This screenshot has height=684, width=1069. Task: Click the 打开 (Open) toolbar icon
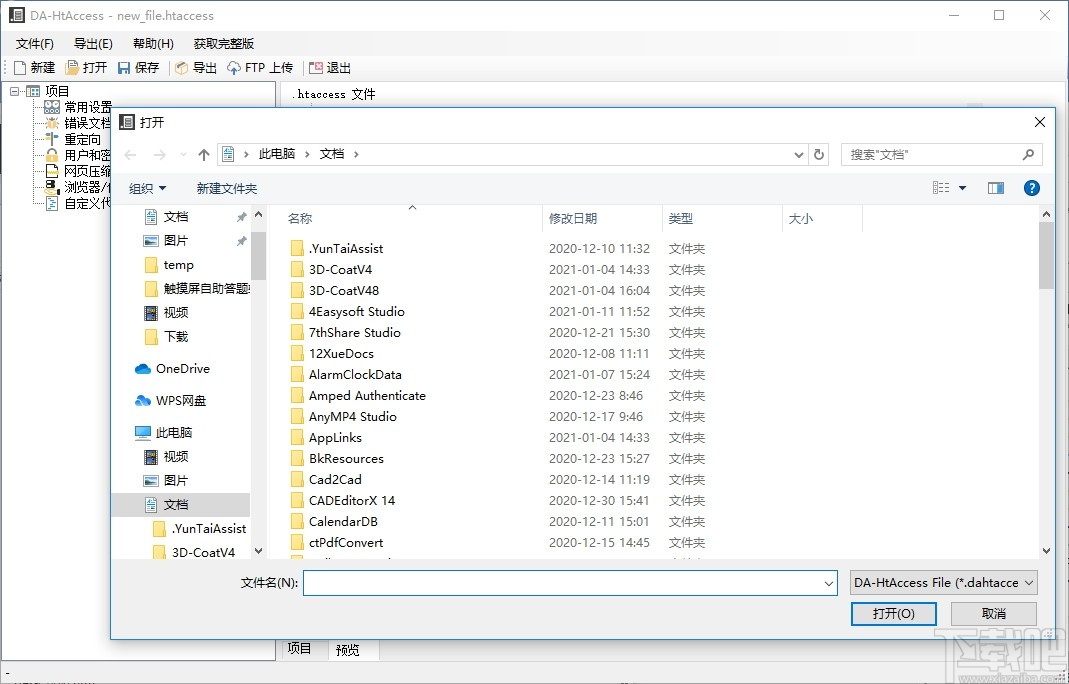pos(87,67)
